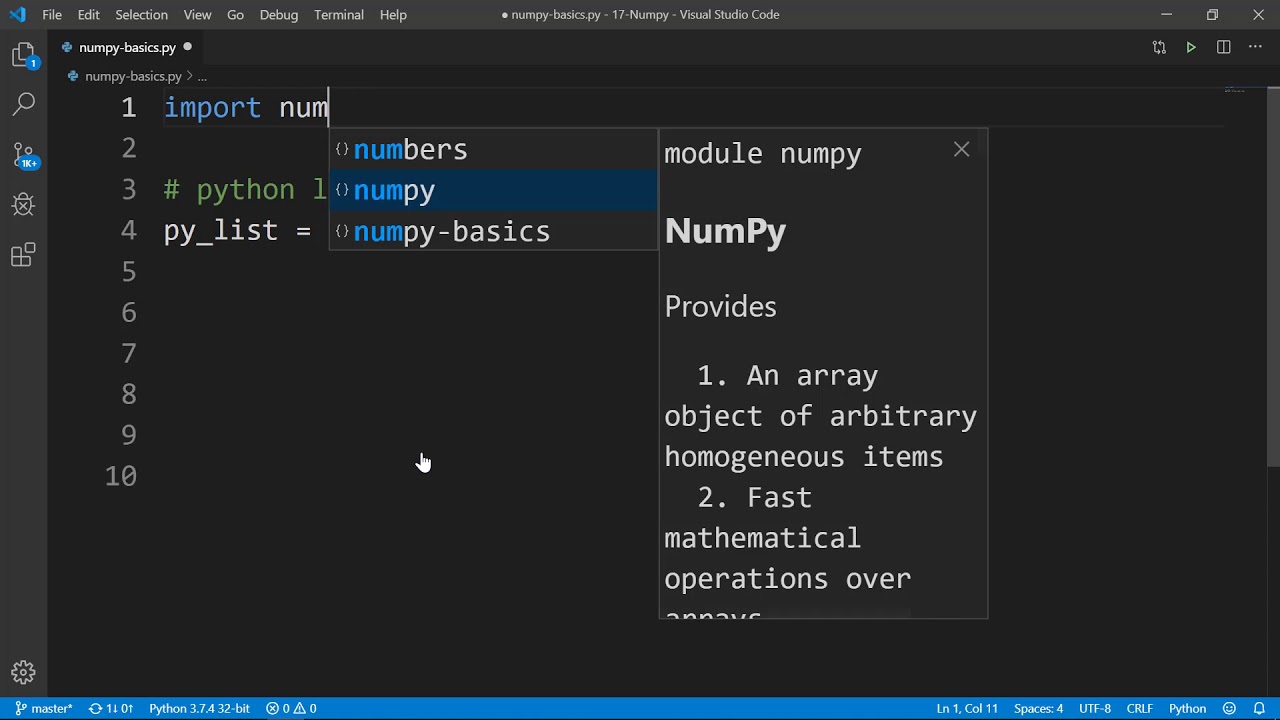Image resolution: width=1280 pixels, height=720 pixels.
Task: Open the Edit menu
Action: point(89,14)
